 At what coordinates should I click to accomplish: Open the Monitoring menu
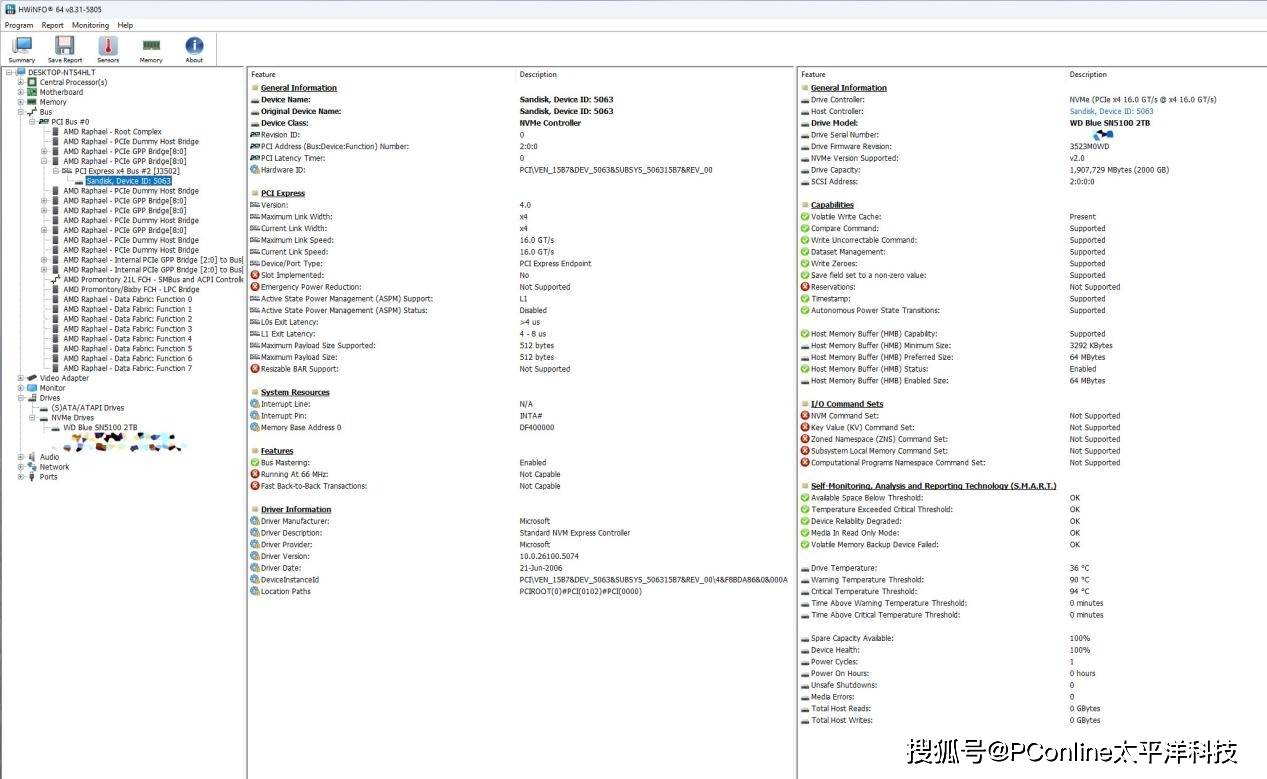tap(90, 25)
